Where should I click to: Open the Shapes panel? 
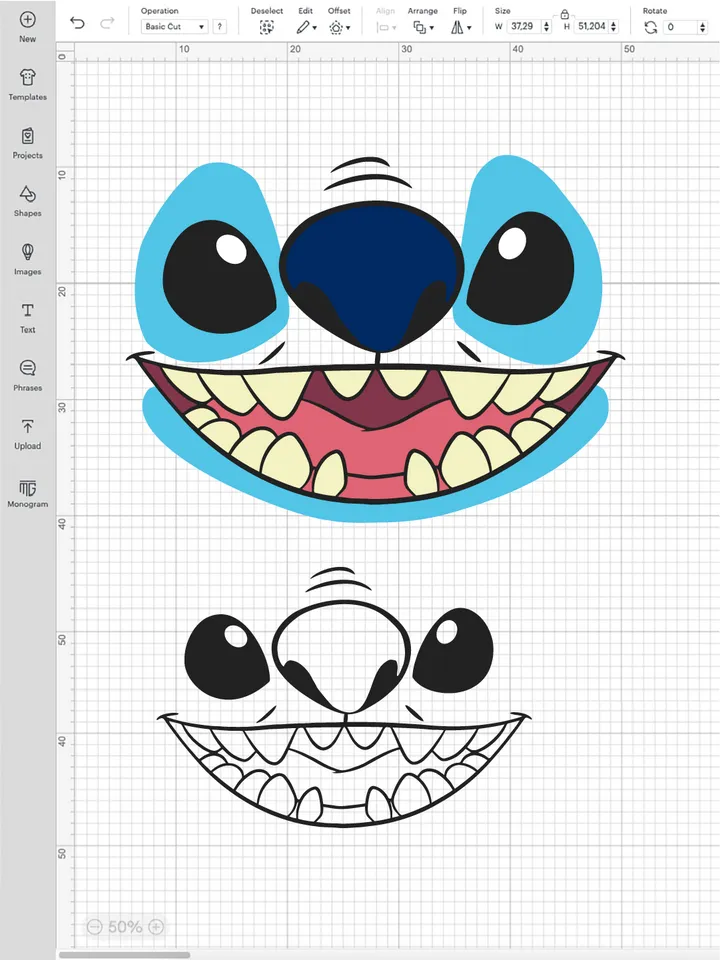(27, 200)
